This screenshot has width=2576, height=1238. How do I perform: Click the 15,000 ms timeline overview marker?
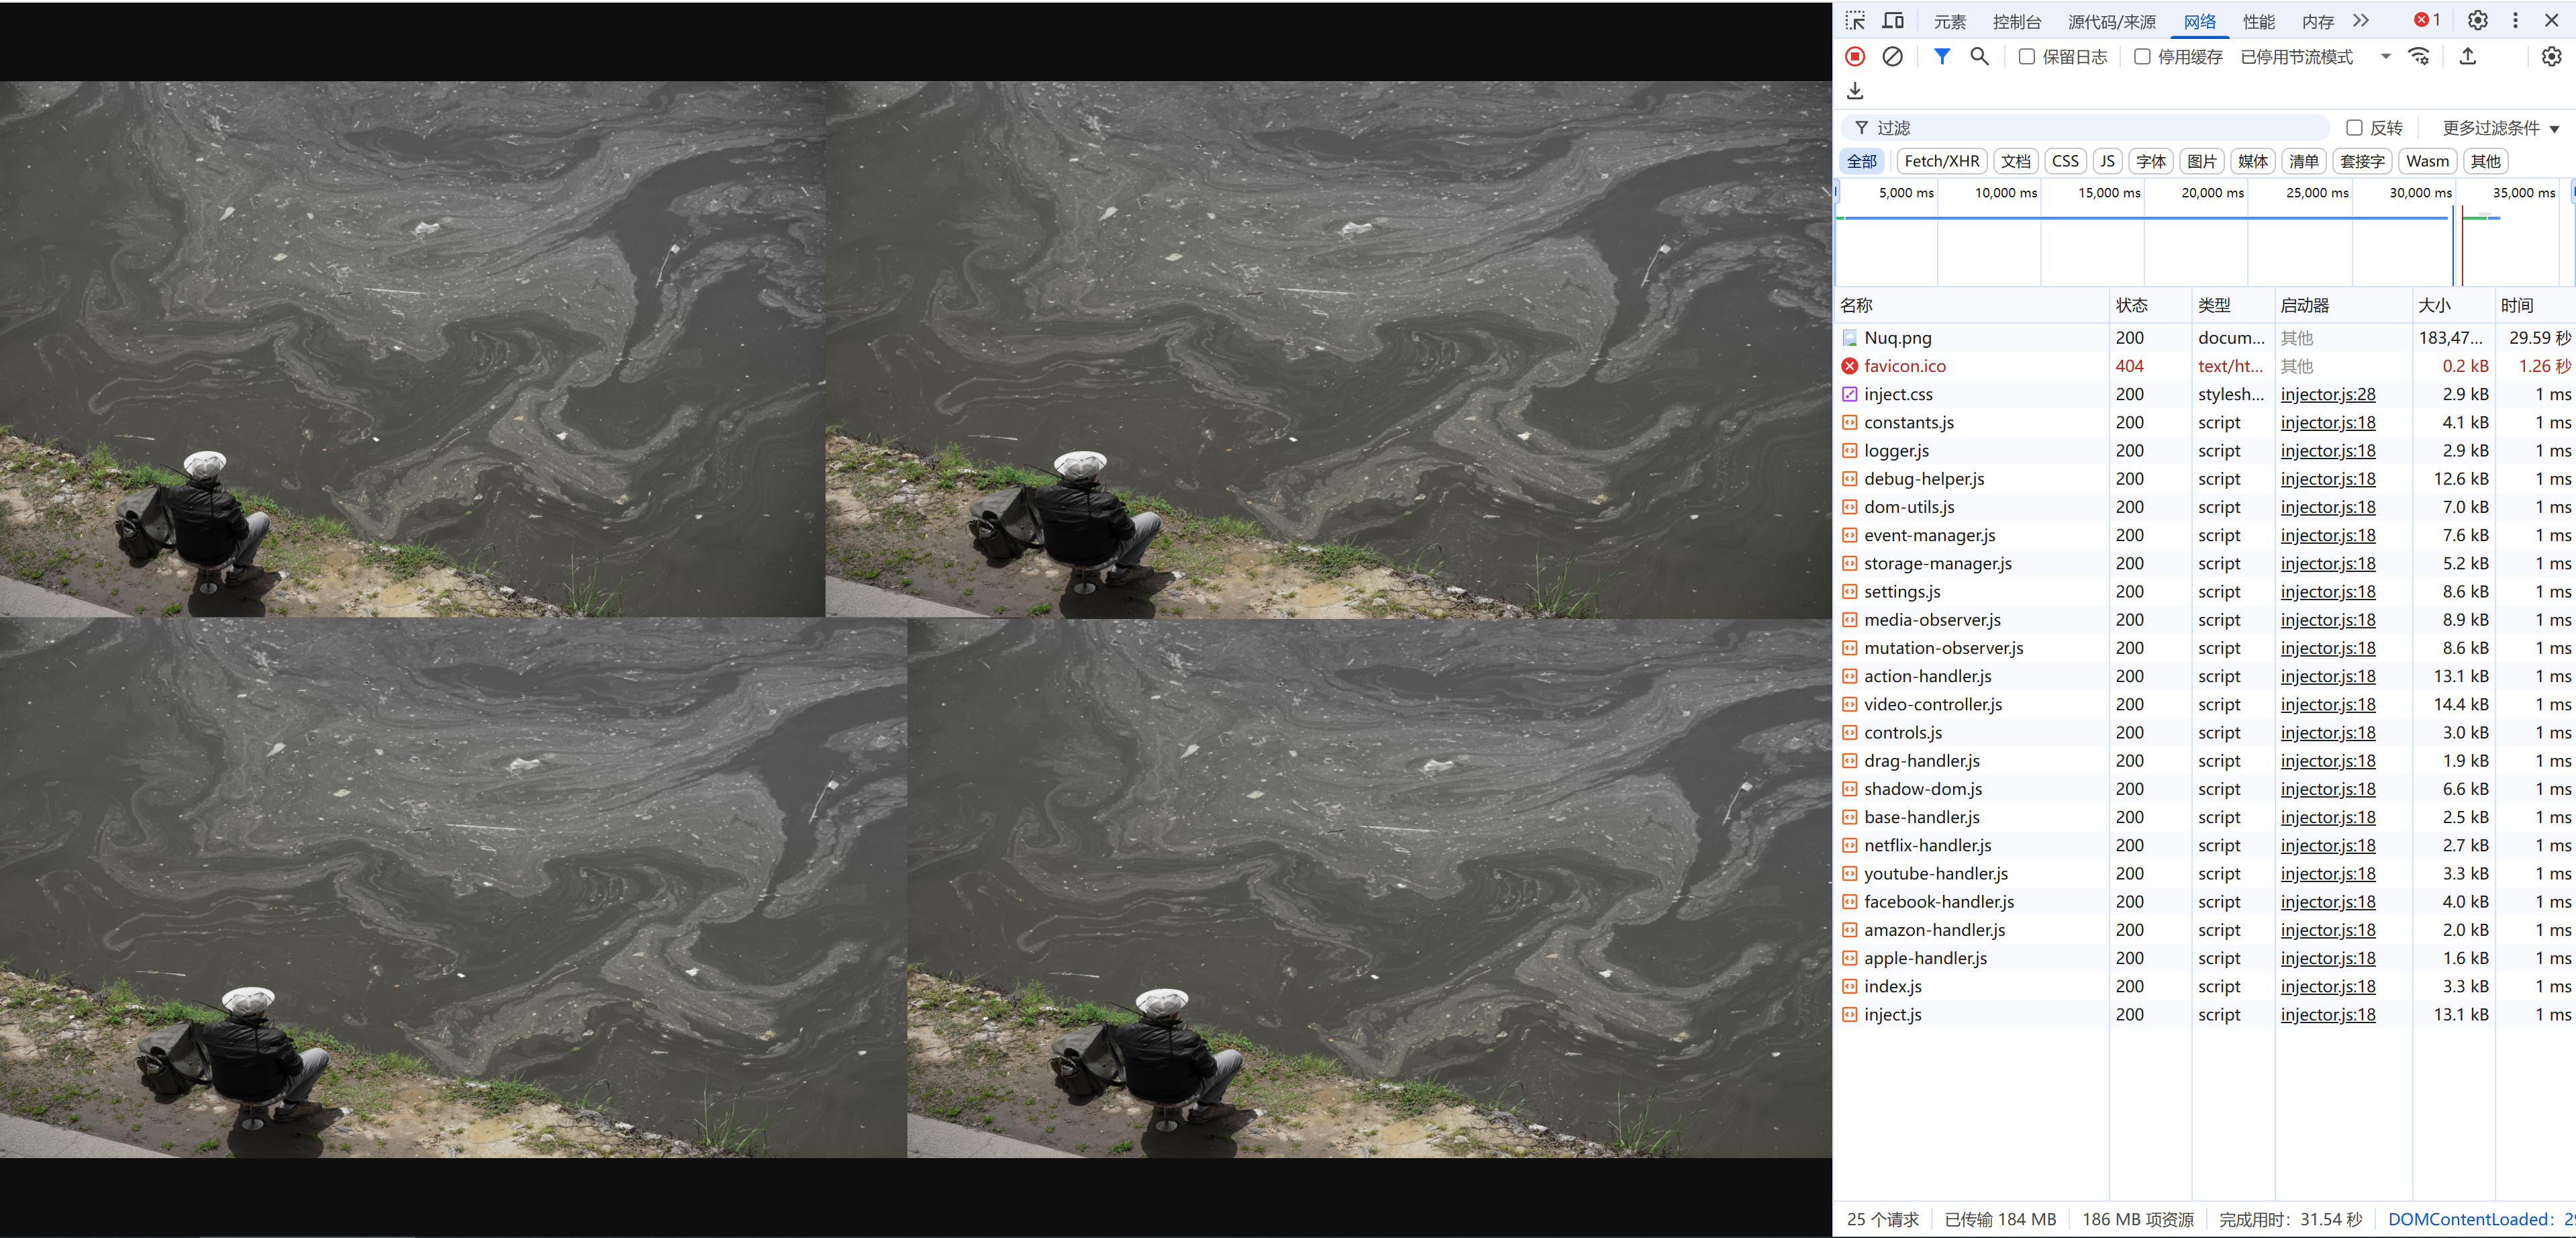[x=2109, y=193]
